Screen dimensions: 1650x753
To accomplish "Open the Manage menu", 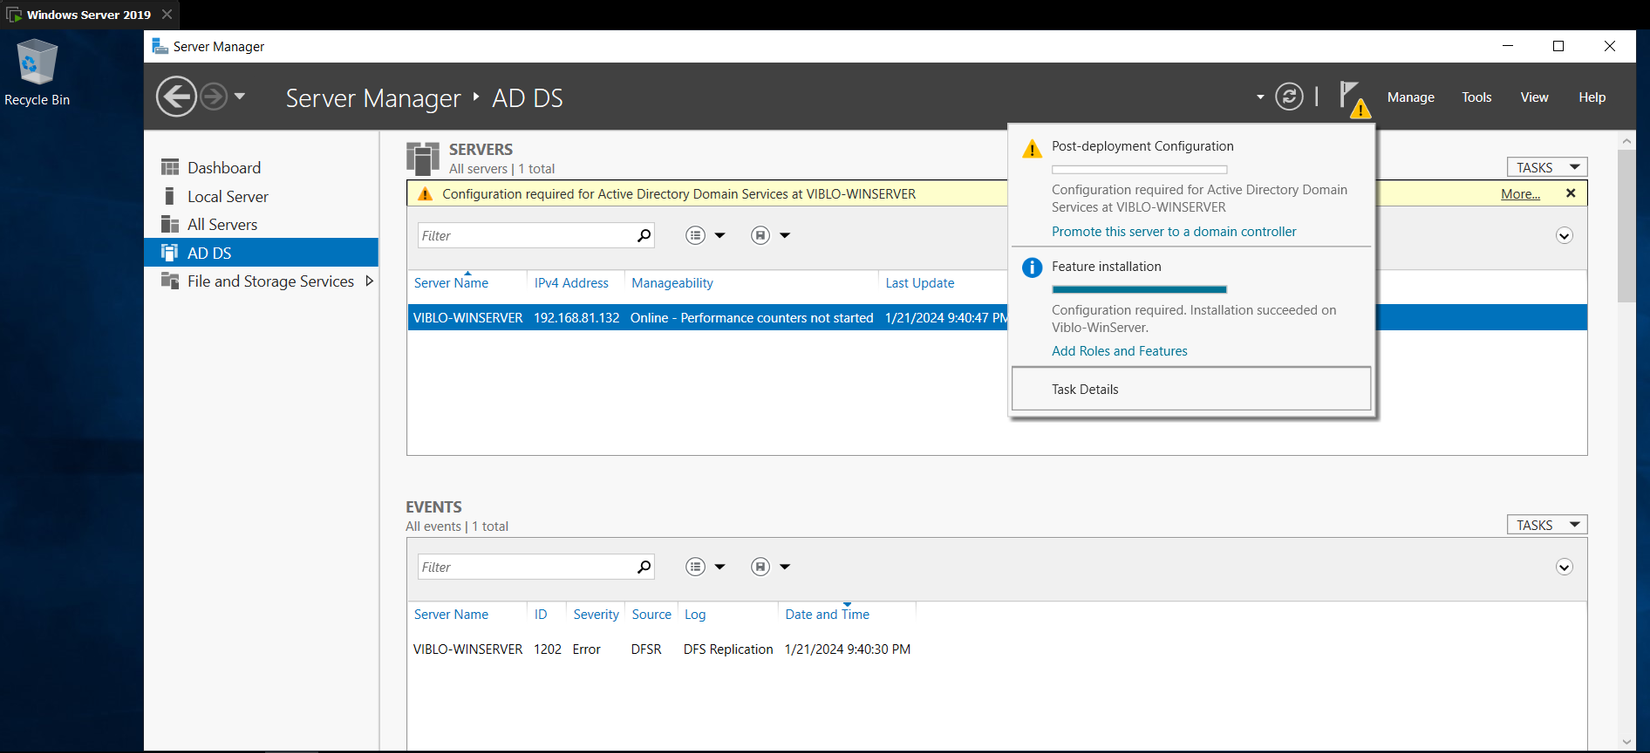I will tap(1411, 97).
